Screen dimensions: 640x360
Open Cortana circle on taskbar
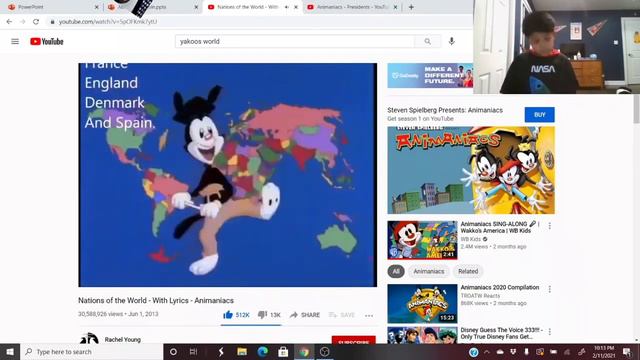[x=173, y=352]
